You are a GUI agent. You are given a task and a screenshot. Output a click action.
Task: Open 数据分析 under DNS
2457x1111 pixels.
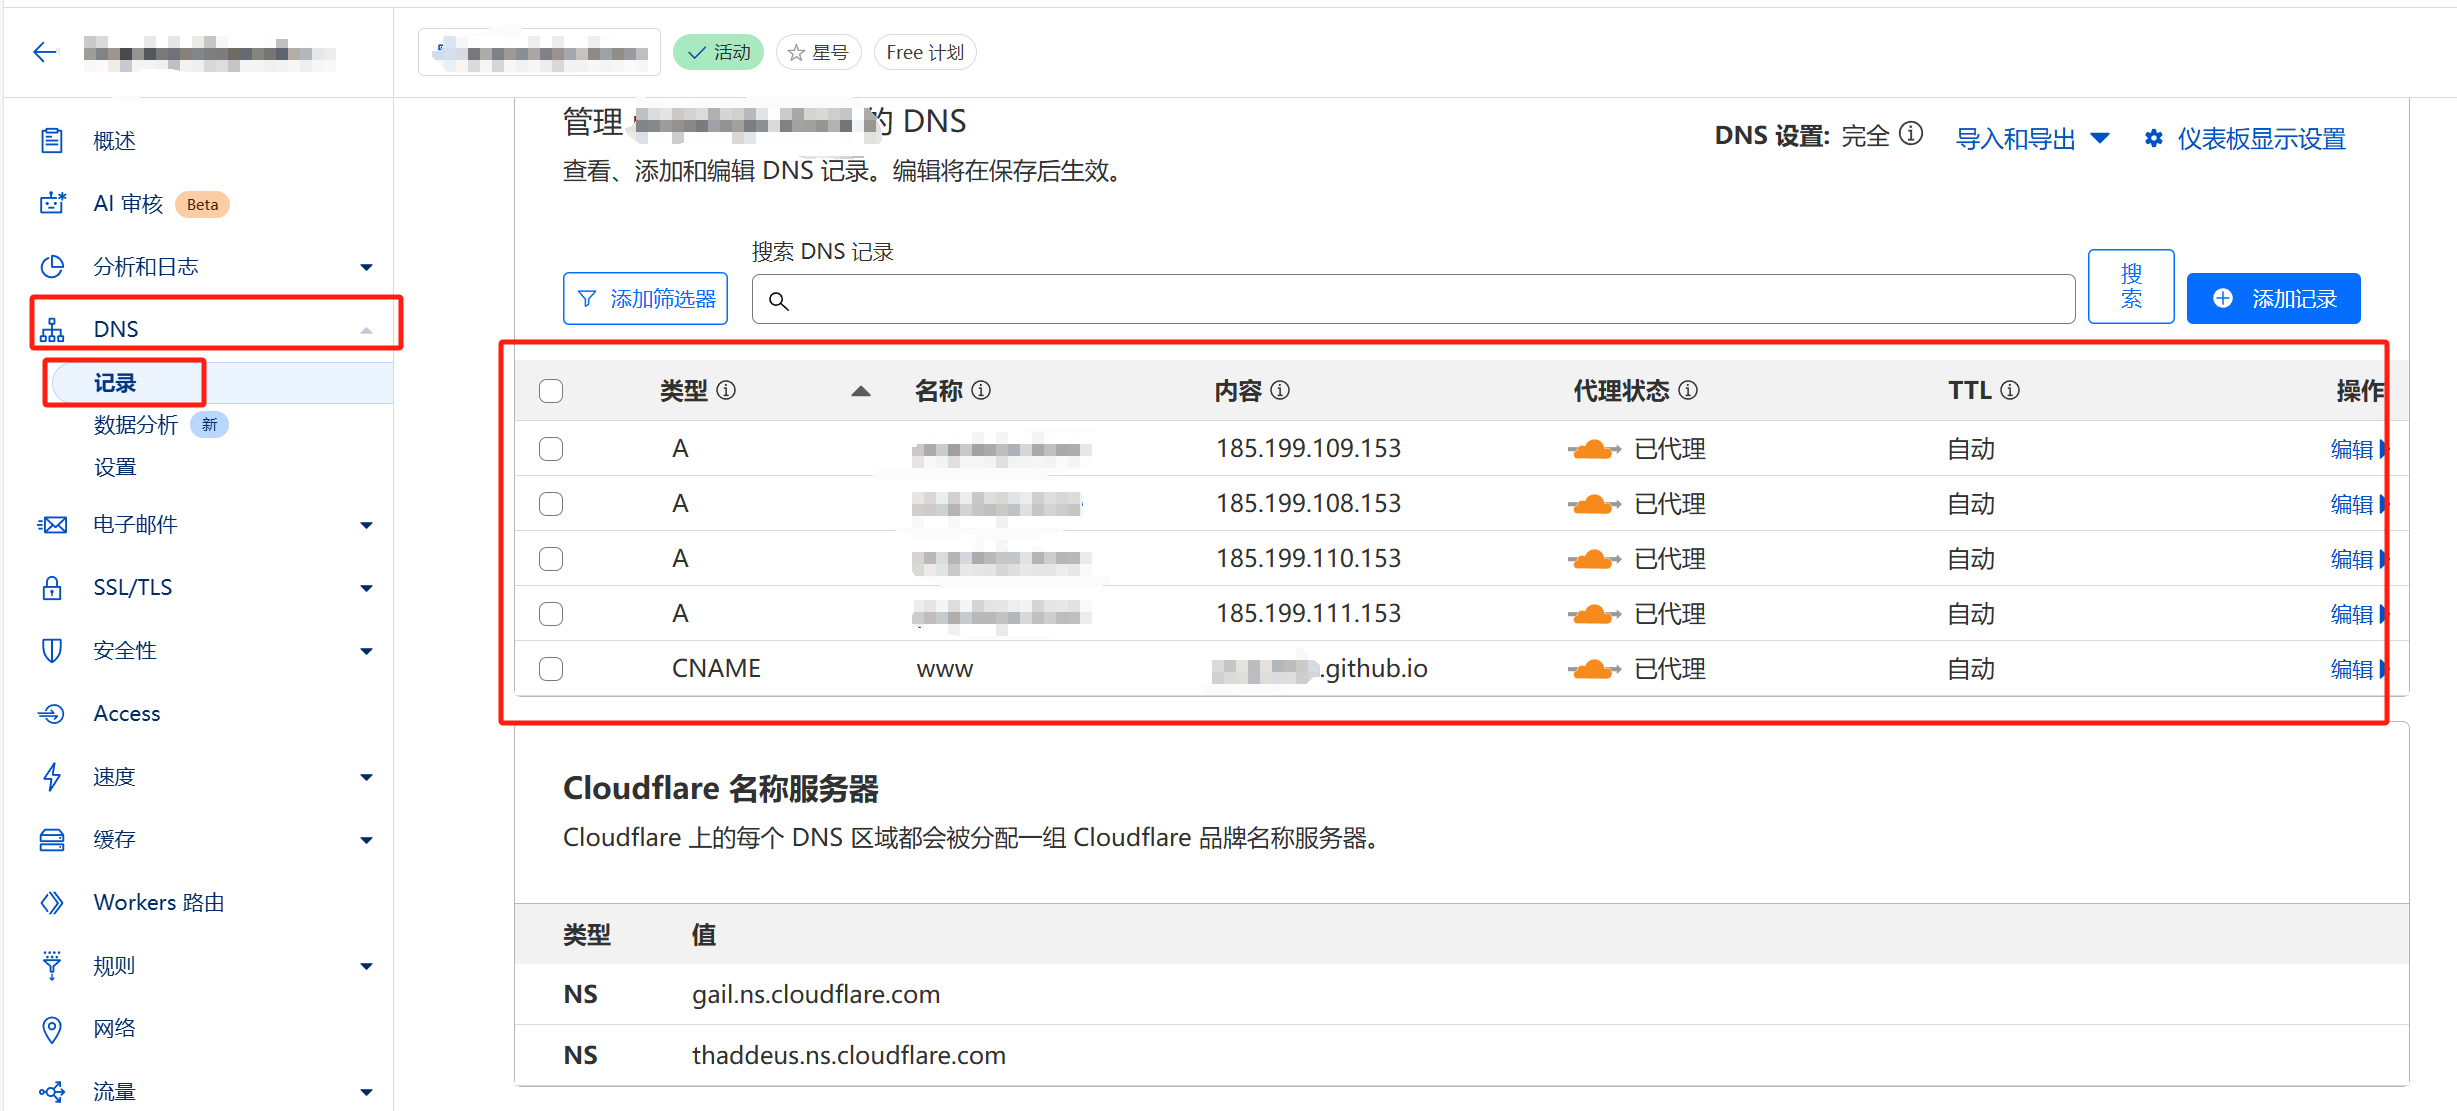(136, 425)
